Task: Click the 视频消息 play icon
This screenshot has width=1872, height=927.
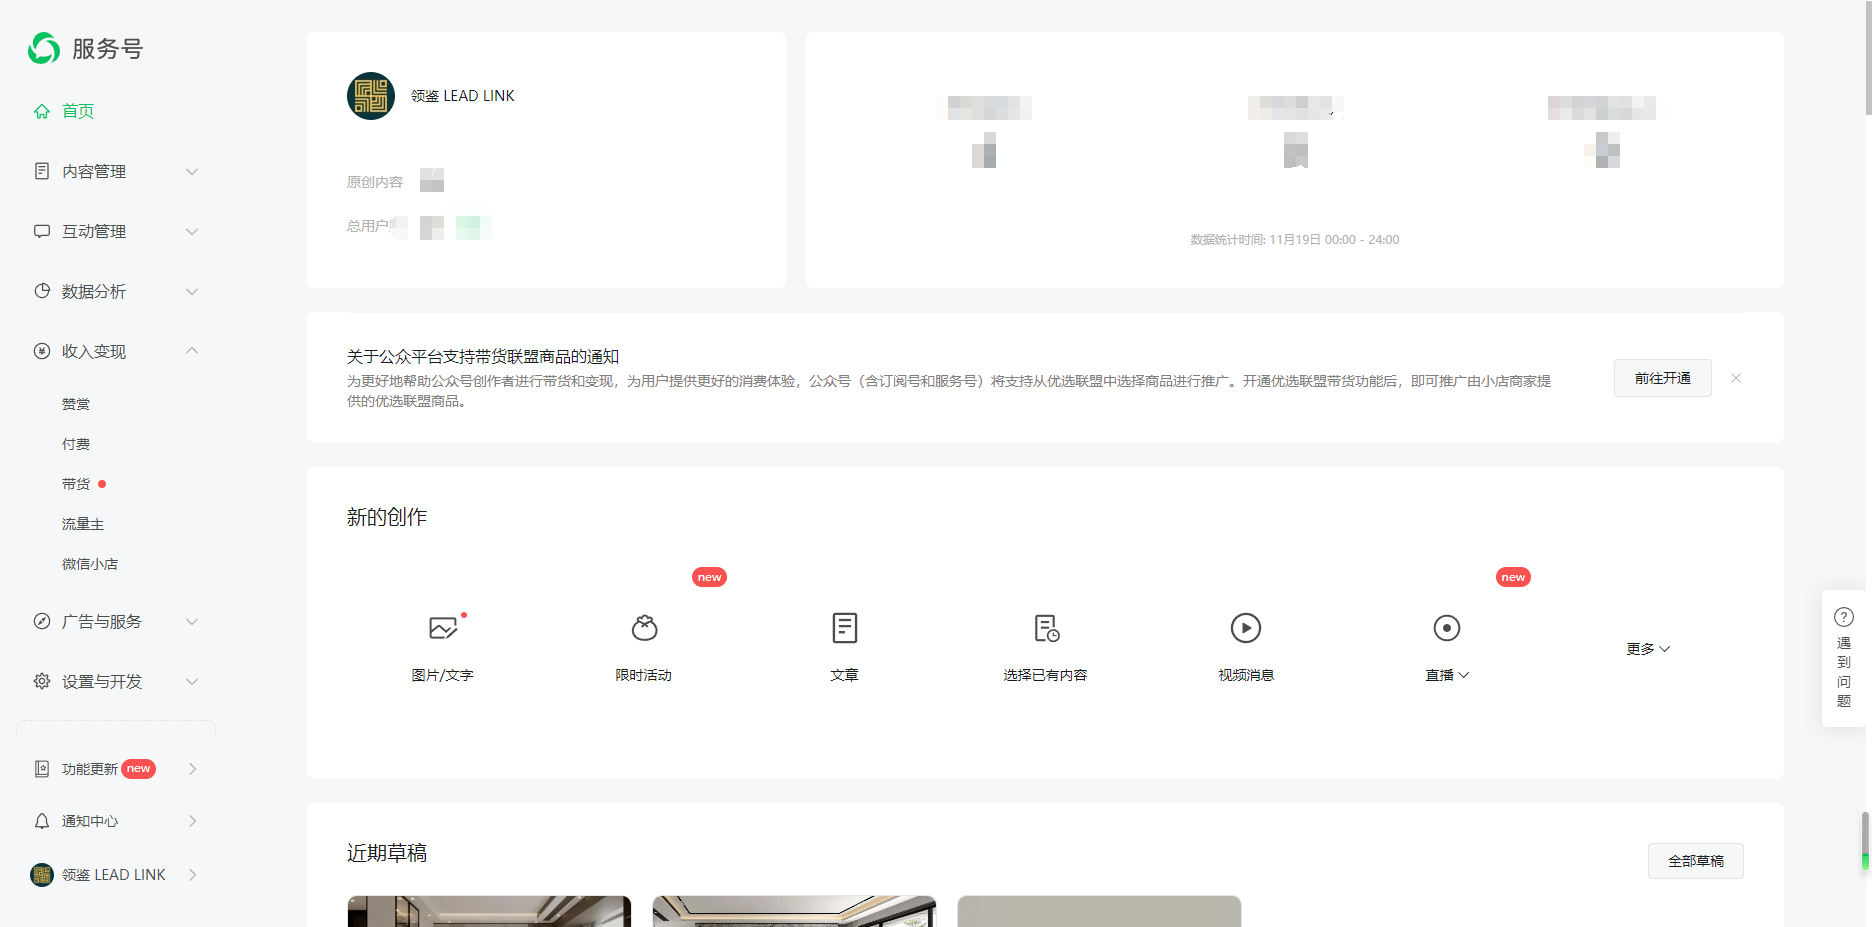Action: pos(1246,628)
